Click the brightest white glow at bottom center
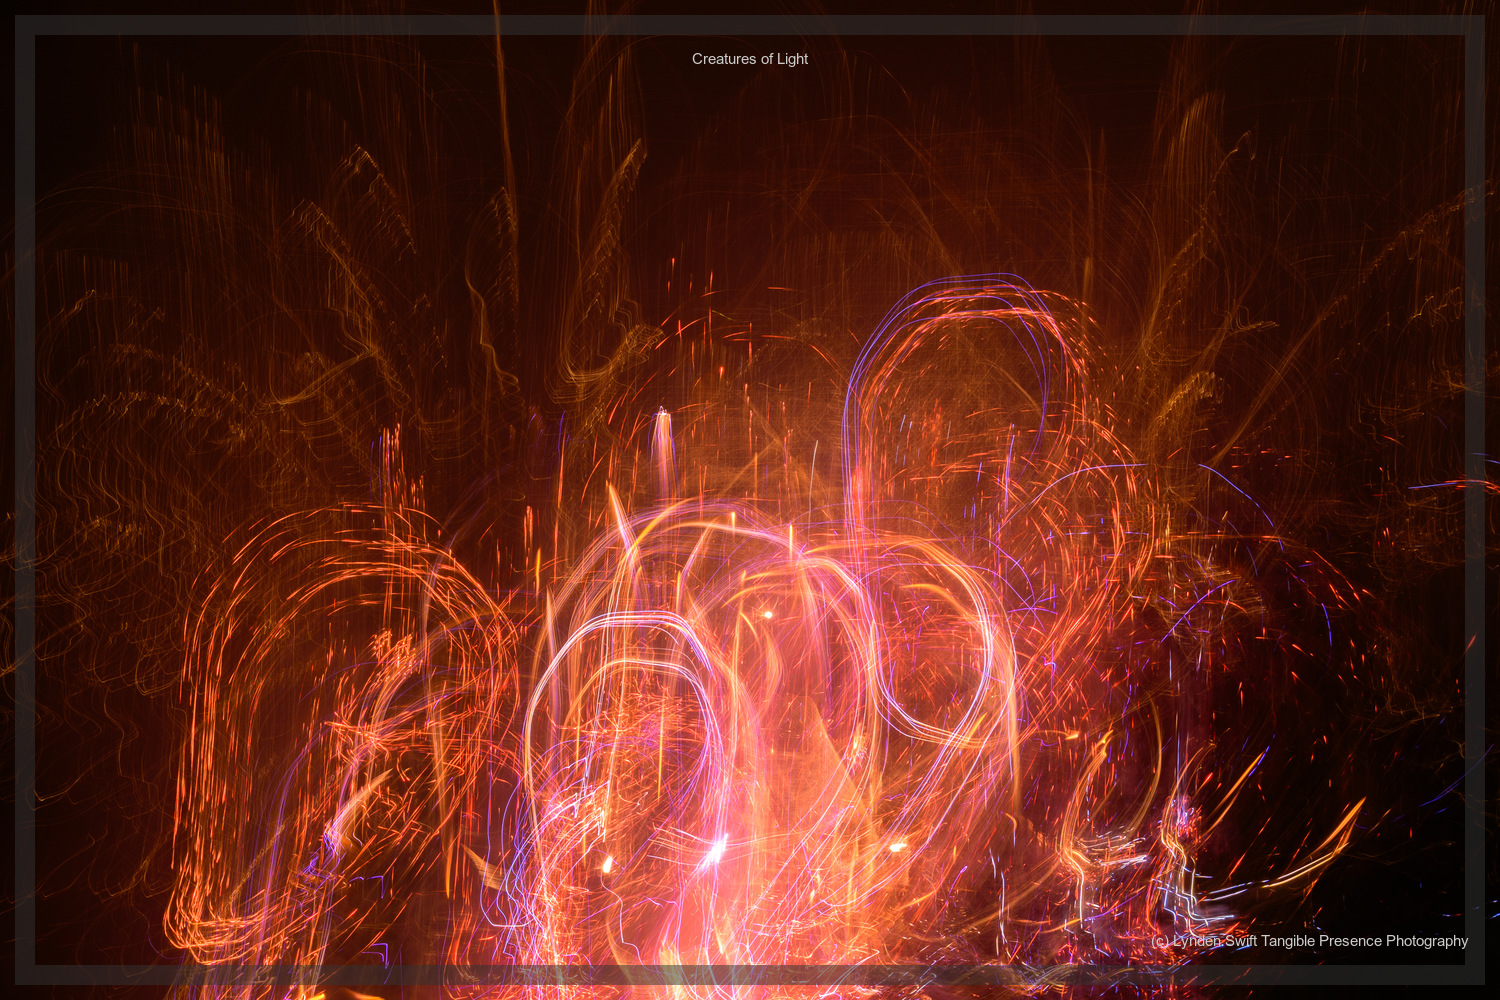Image resolution: width=1500 pixels, height=1000 pixels. tap(715, 850)
